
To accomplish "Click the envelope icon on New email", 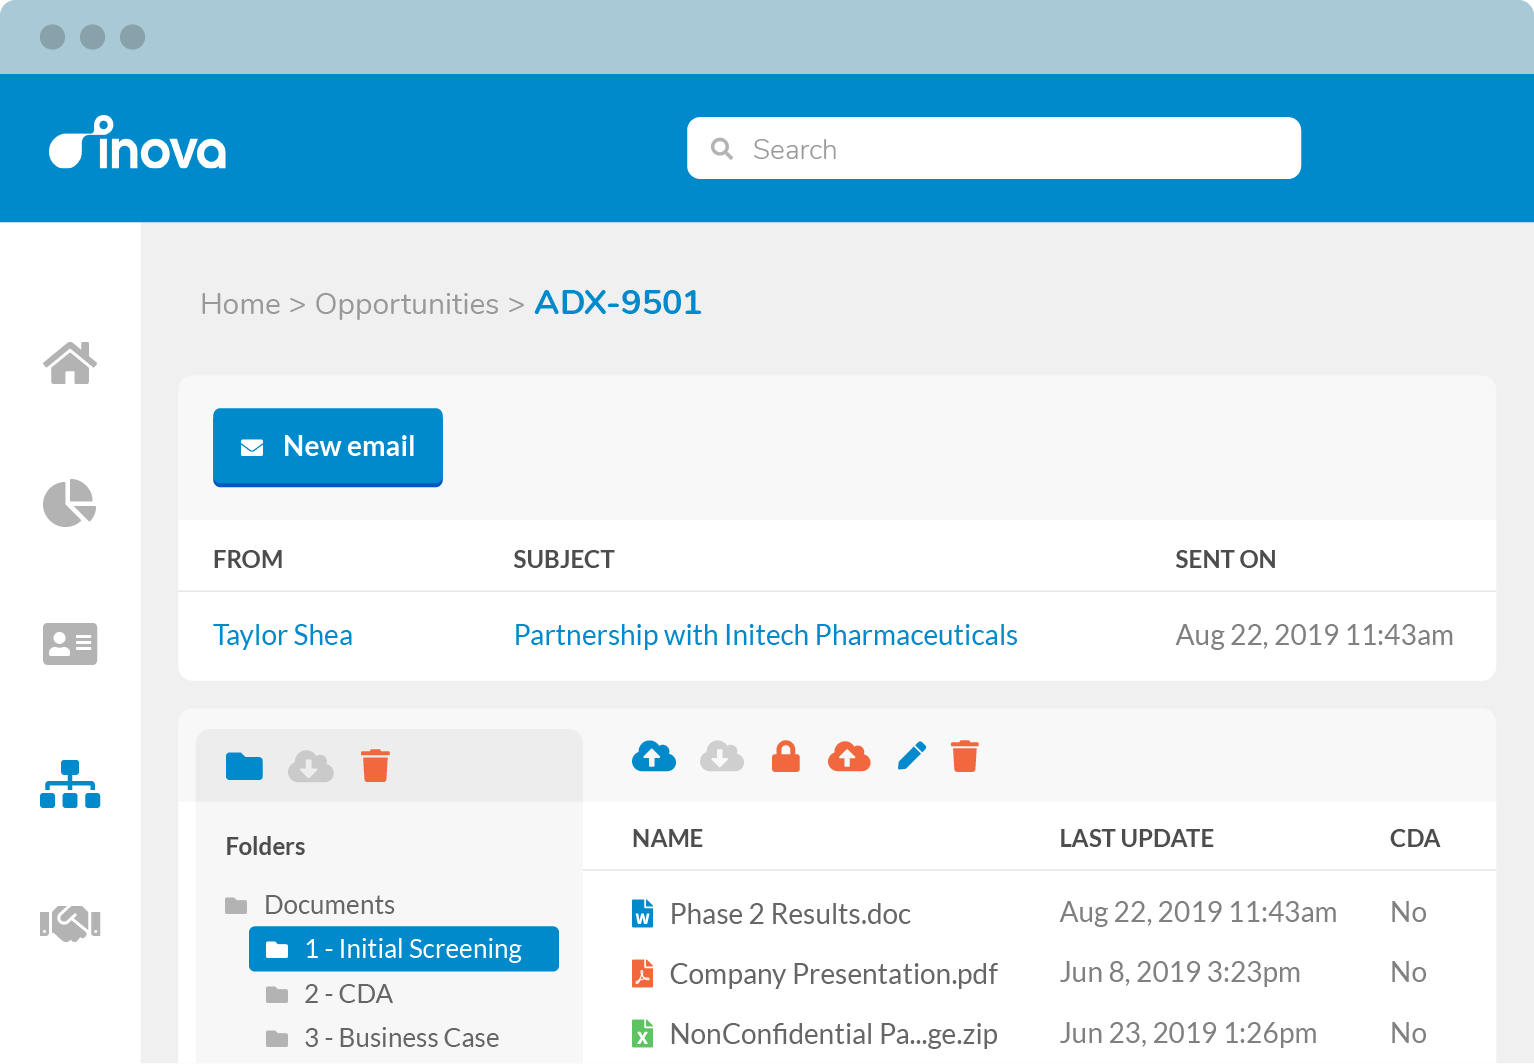I will [252, 447].
